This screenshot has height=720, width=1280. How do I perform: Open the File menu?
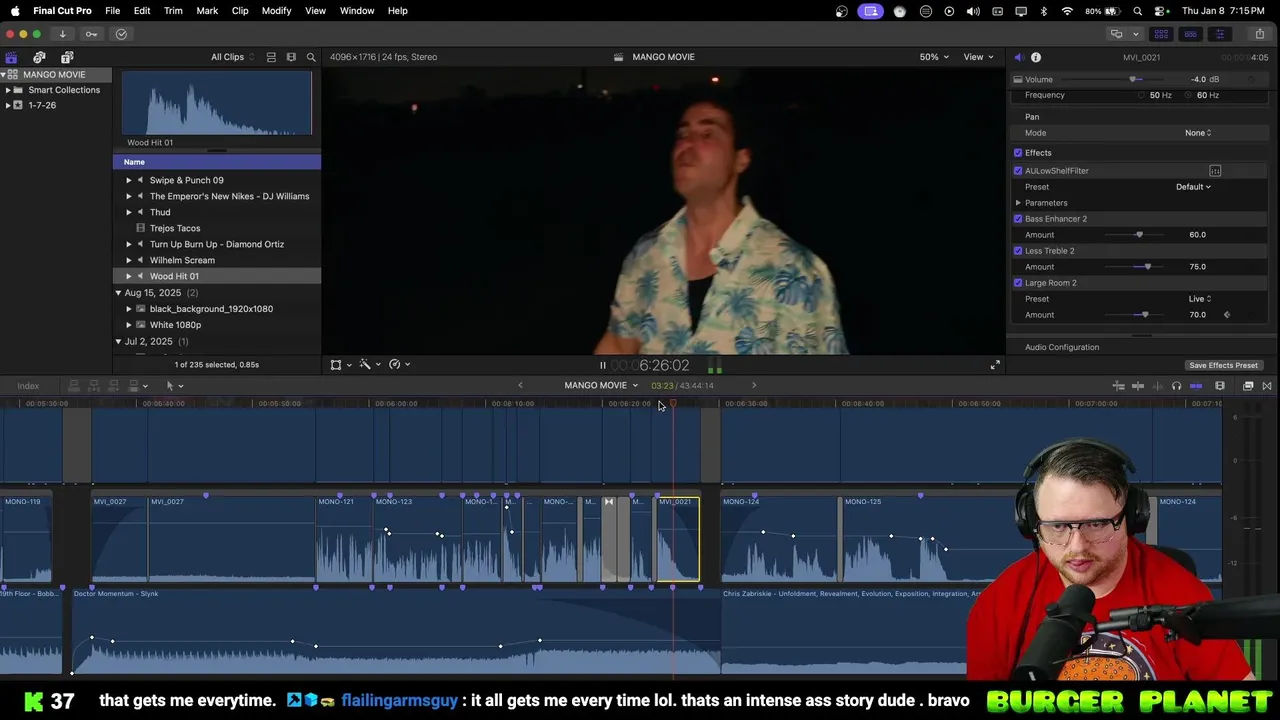[x=113, y=11]
